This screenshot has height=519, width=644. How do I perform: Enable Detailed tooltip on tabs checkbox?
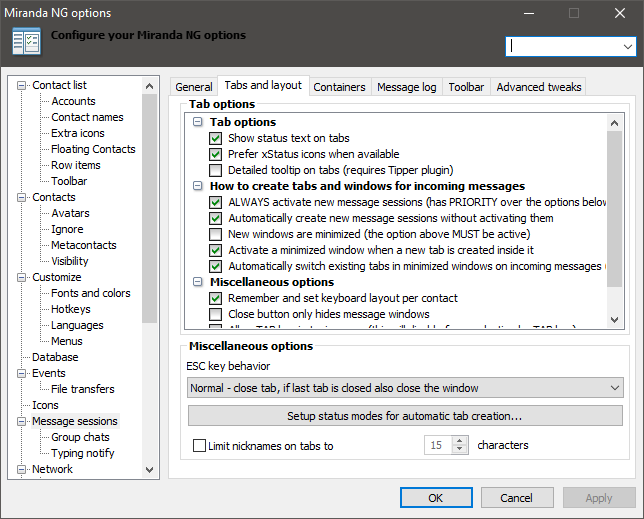click(215, 170)
